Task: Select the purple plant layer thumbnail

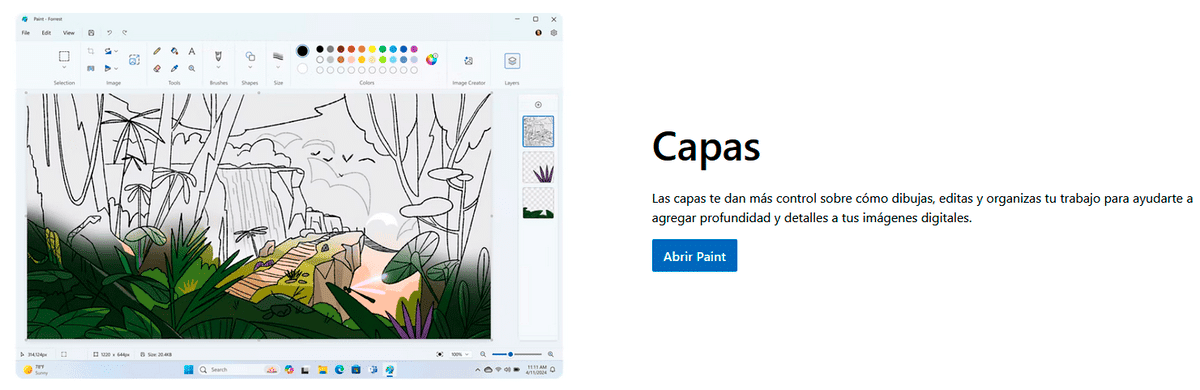Action: pyautogui.click(x=538, y=167)
